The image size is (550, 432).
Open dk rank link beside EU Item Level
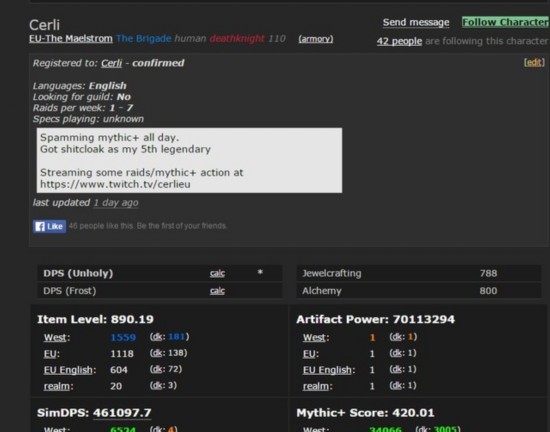tap(157, 353)
